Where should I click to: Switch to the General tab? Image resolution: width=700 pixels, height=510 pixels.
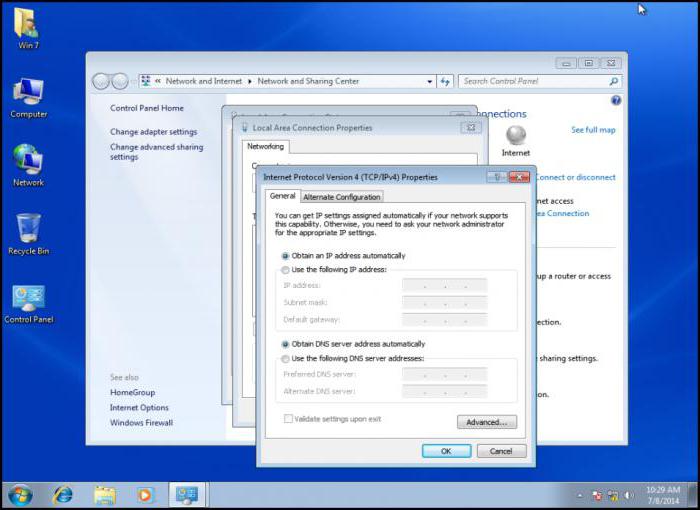coord(282,196)
